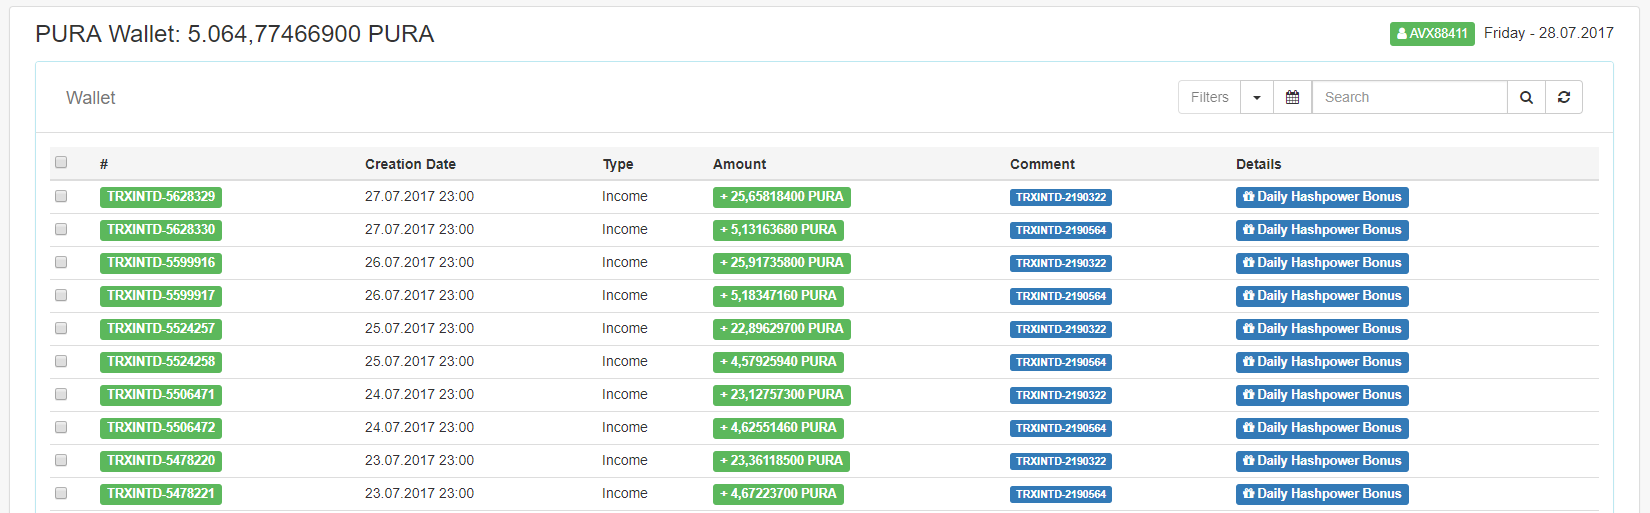Click the +22,89629700 PURA amount badge

click(781, 329)
